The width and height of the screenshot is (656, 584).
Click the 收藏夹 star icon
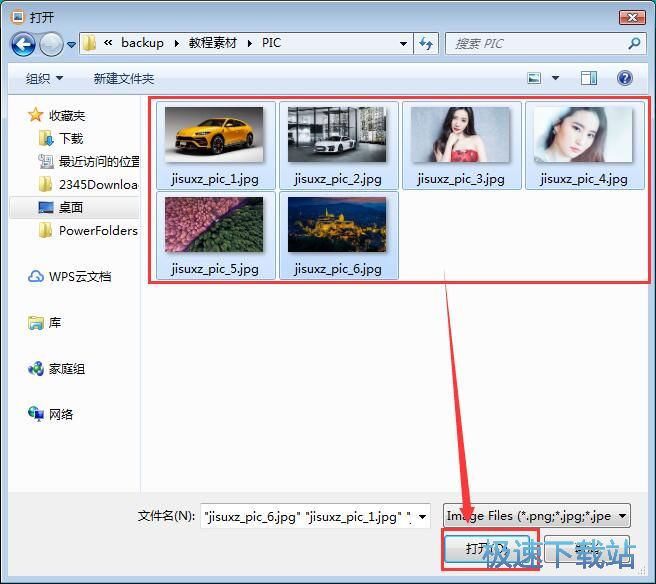[36, 115]
